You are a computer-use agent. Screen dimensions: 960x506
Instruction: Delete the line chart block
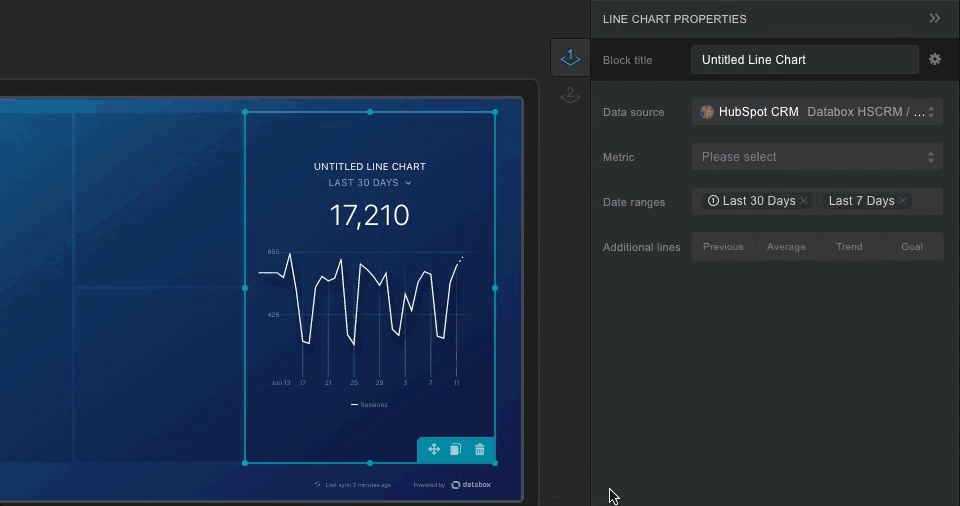pos(479,450)
